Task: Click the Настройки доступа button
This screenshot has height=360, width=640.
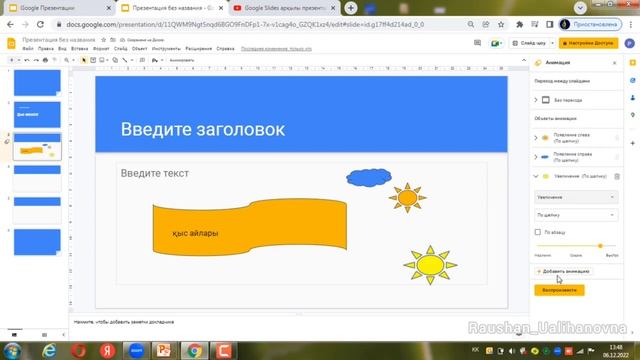Action: 589,43
